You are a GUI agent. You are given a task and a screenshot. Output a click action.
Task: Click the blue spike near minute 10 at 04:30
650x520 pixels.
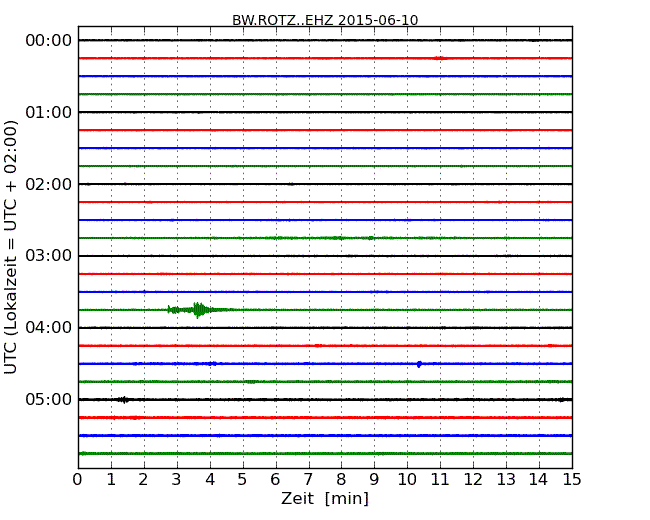point(419,364)
